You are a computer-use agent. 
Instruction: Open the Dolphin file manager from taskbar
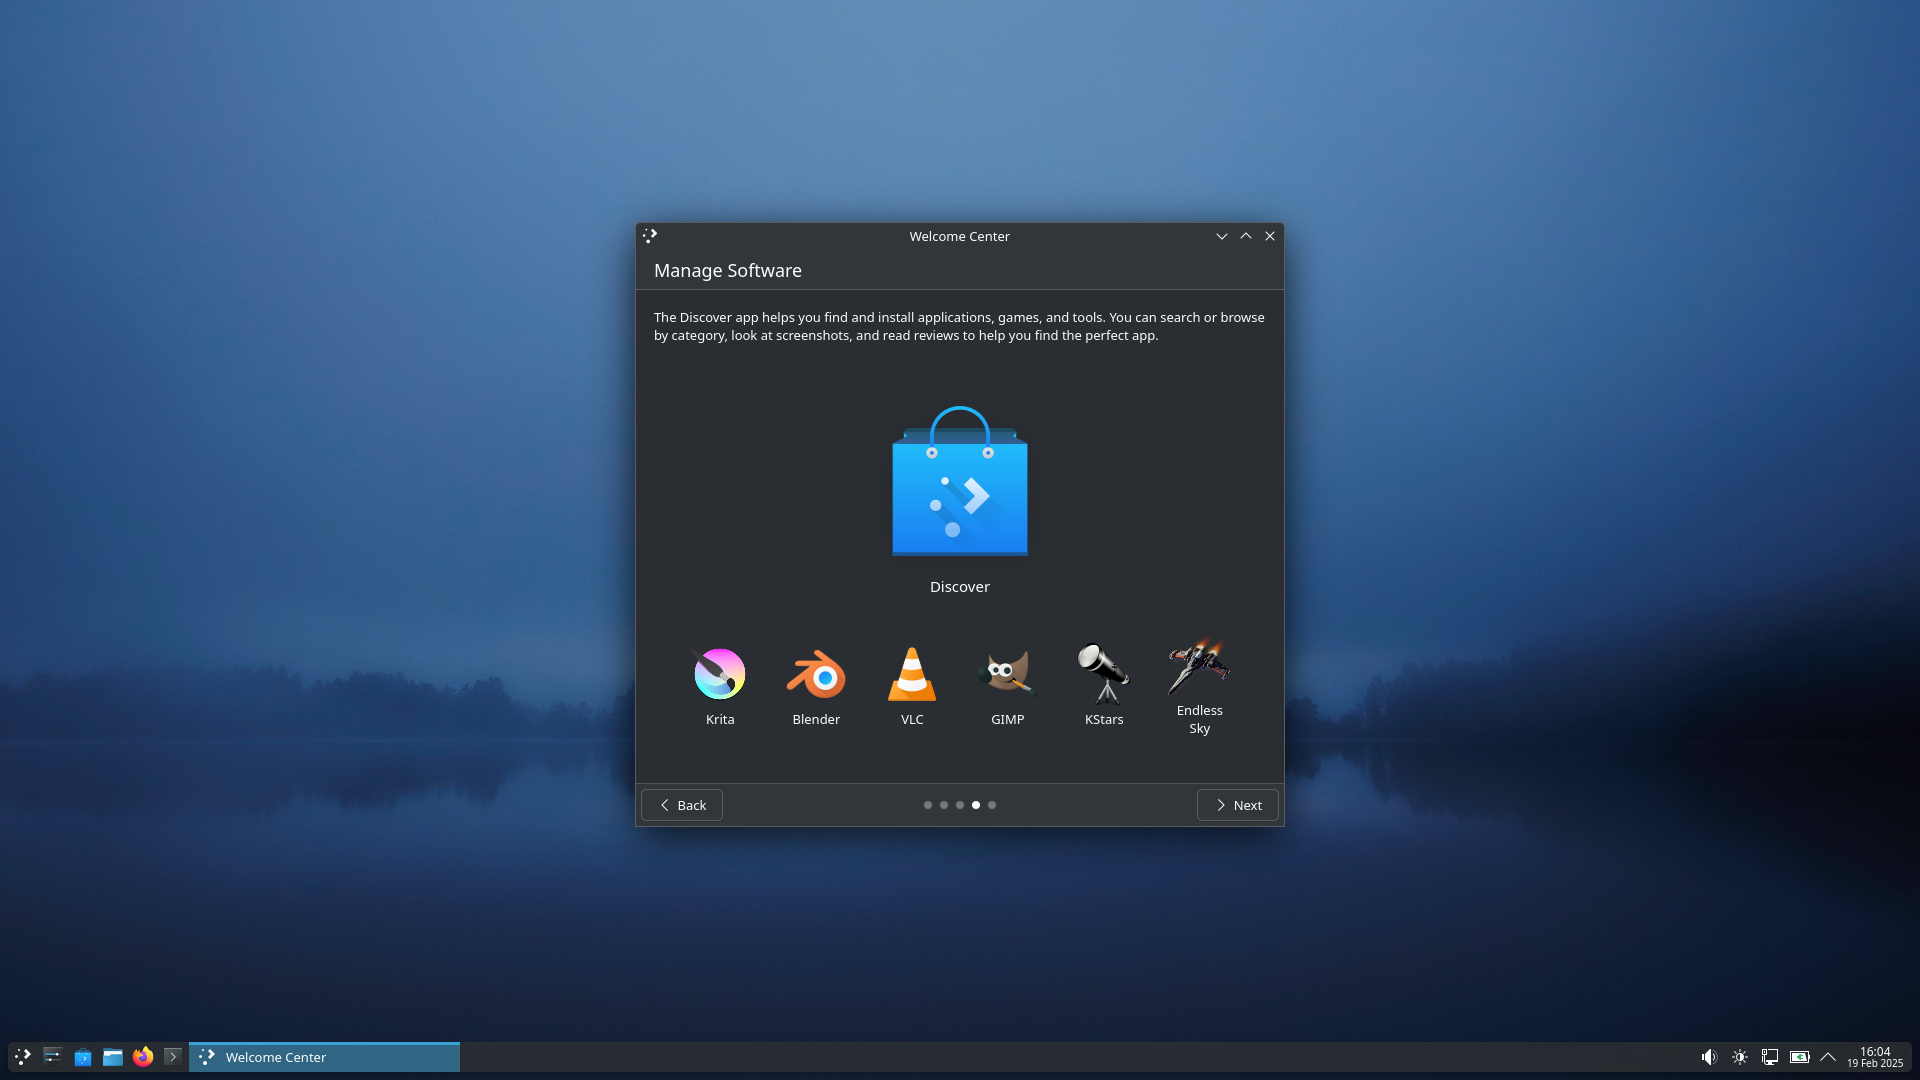point(113,1057)
